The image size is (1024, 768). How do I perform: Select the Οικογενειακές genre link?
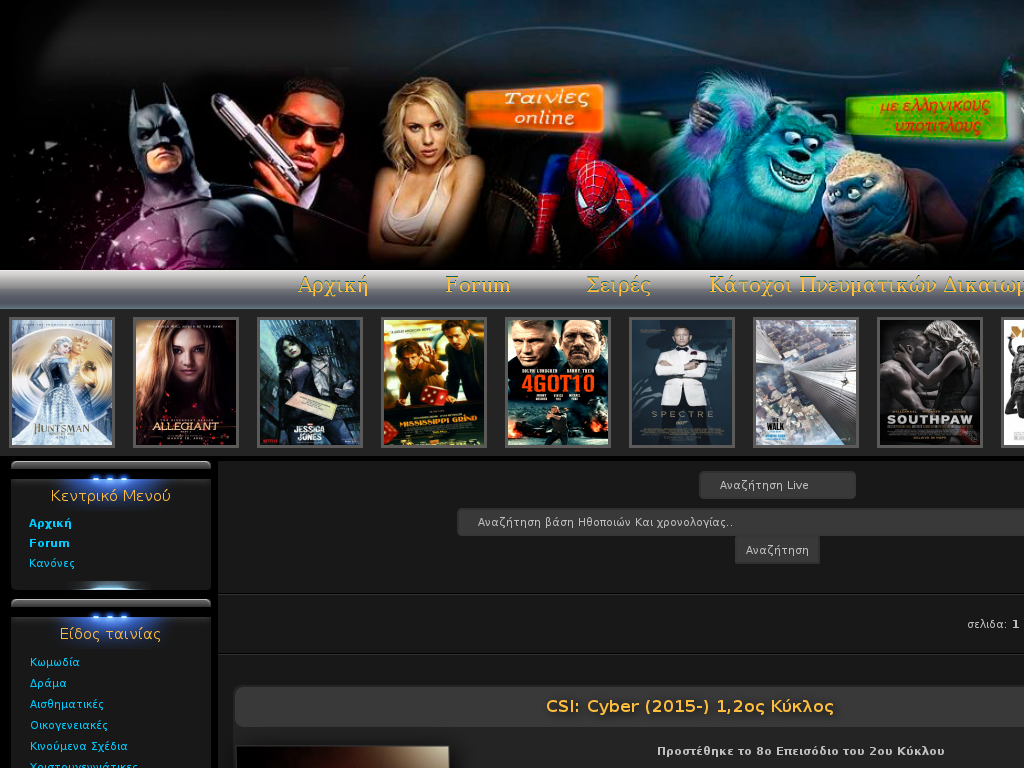(x=69, y=725)
